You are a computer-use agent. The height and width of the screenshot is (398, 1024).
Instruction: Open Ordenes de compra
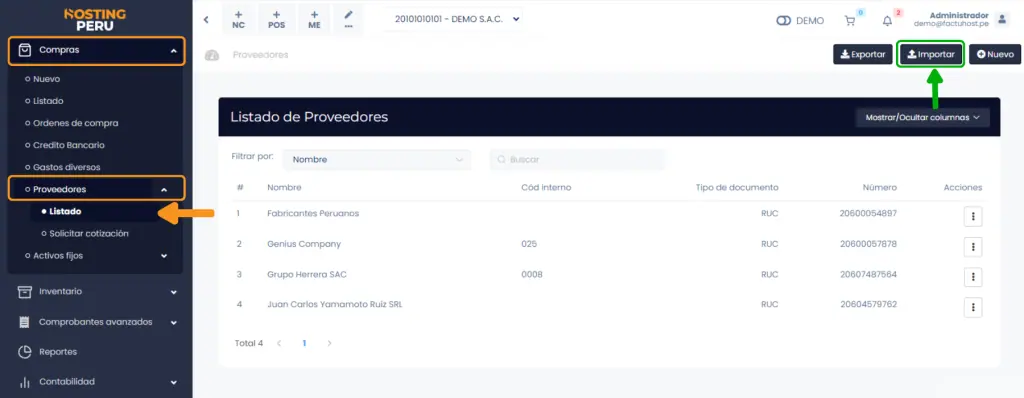pos(76,123)
